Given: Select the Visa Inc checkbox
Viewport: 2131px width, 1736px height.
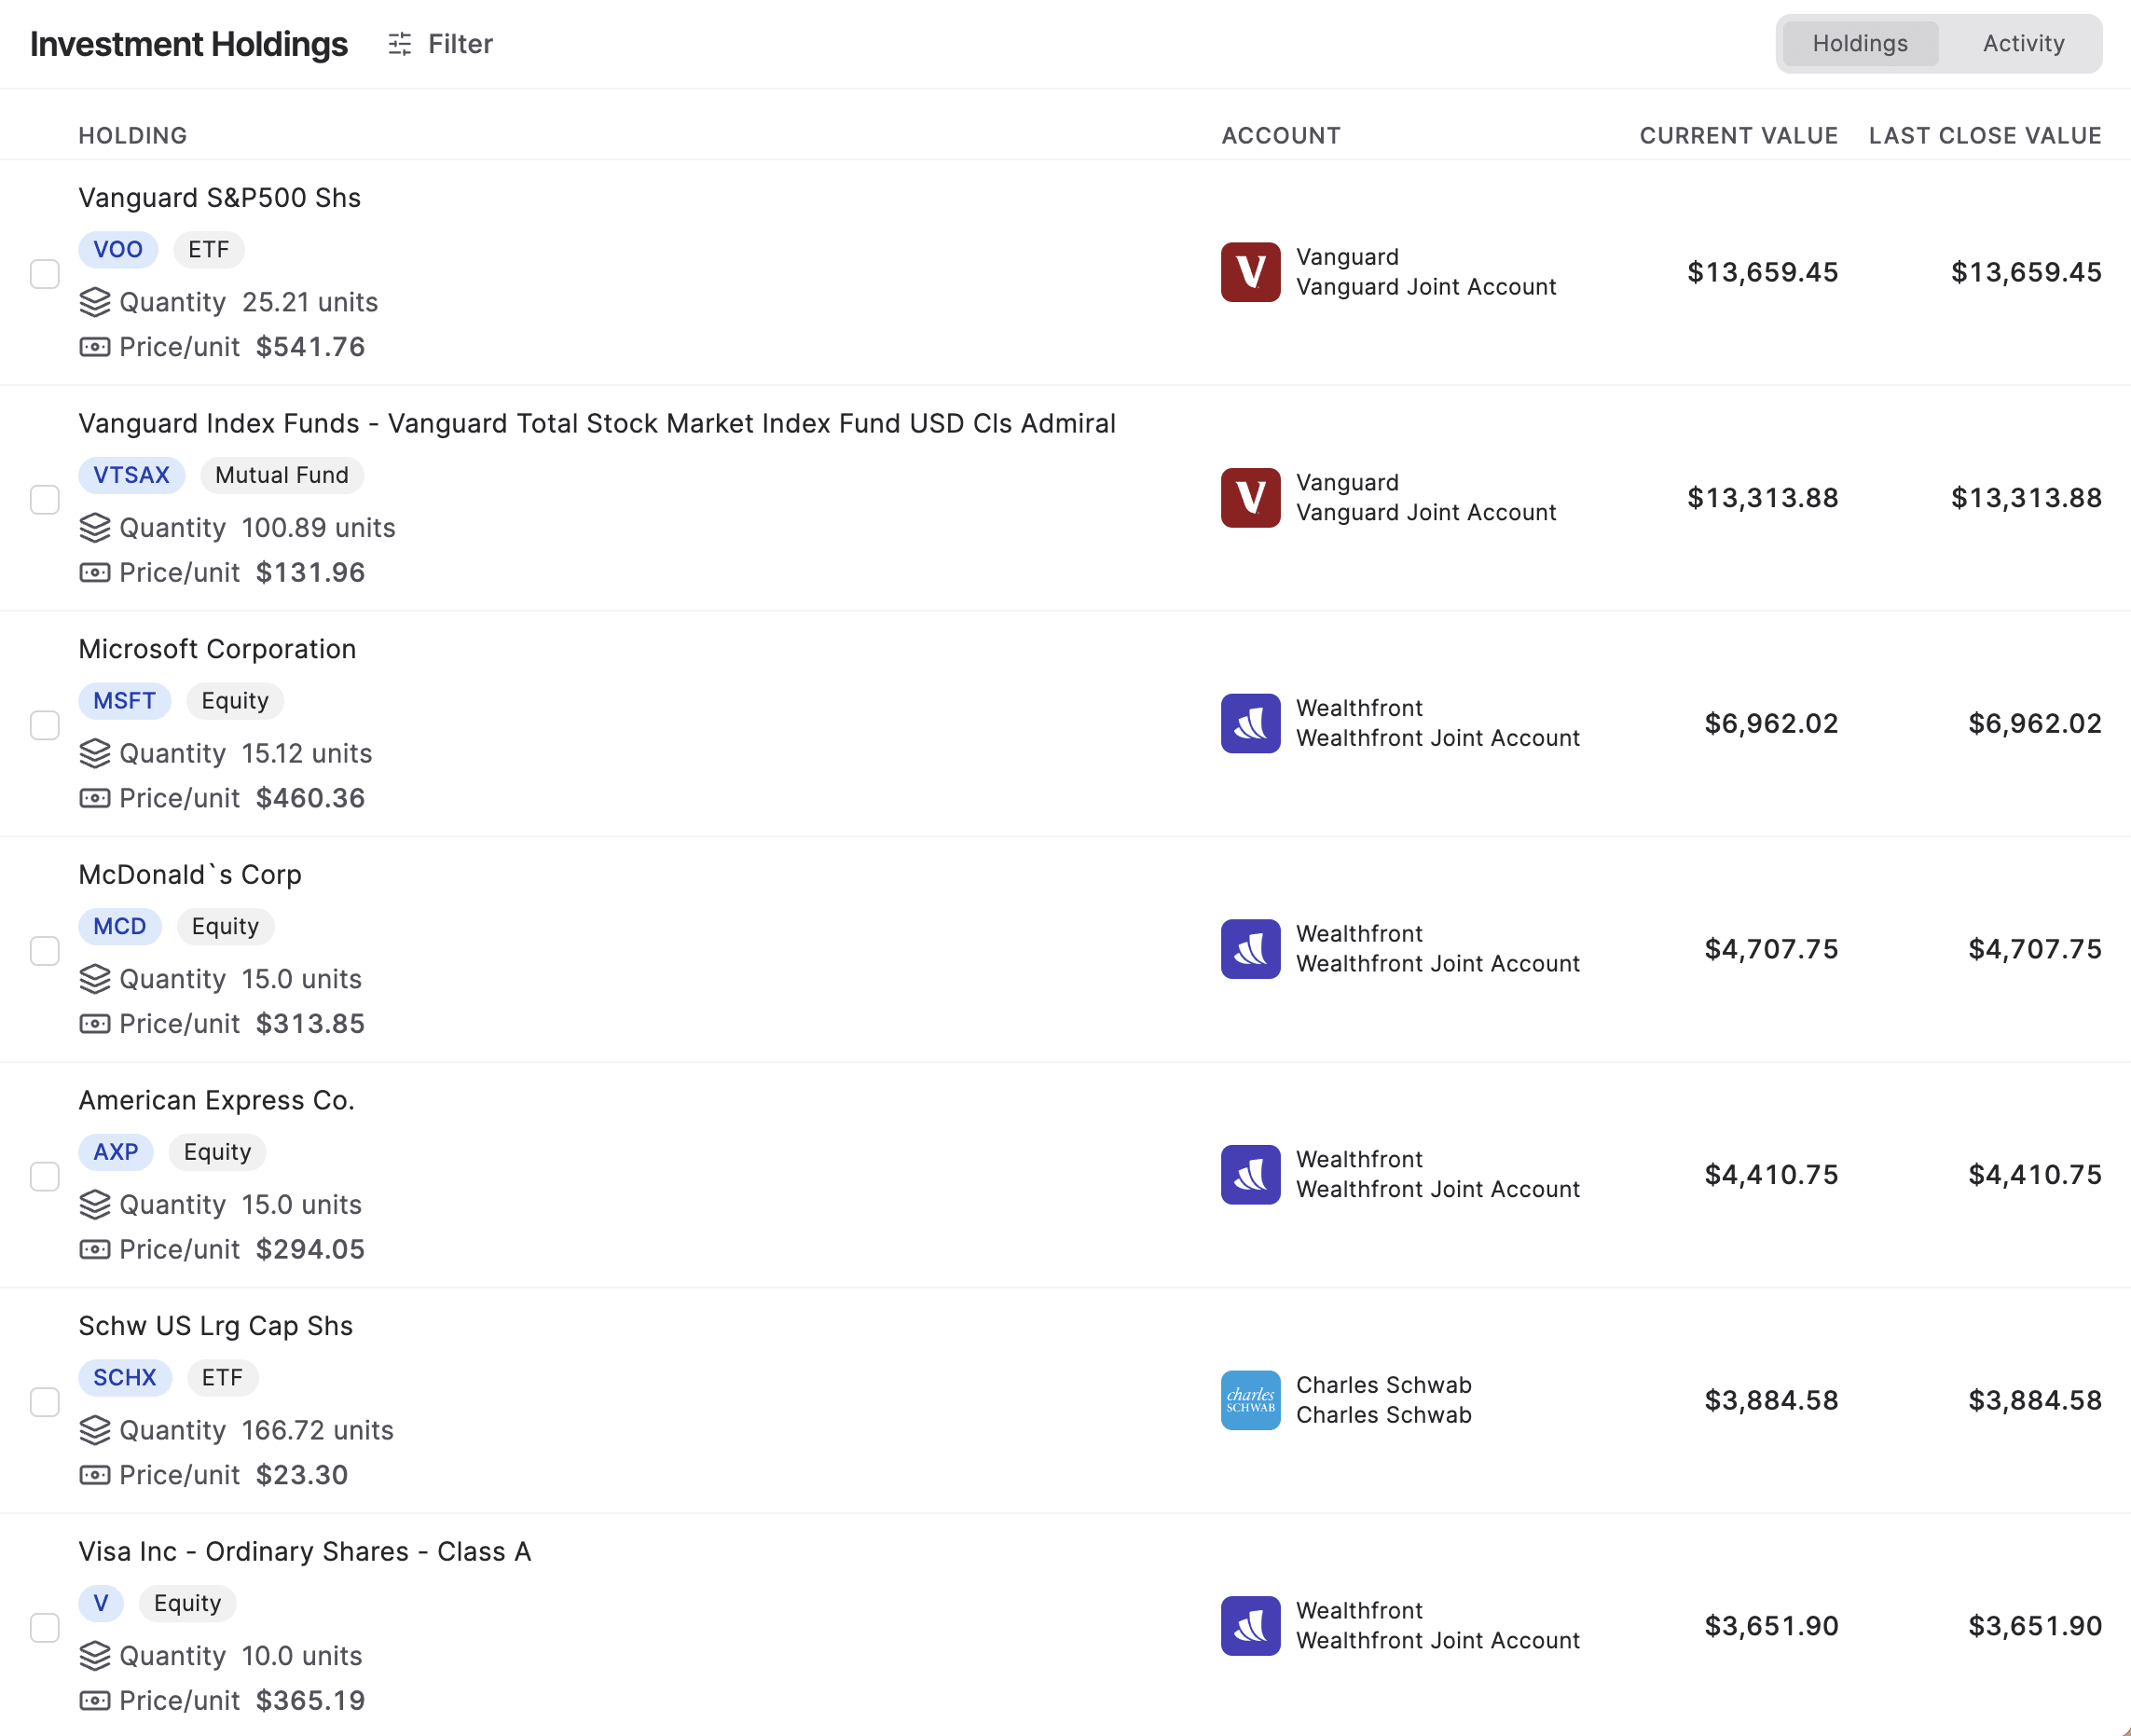Looking at the screenshot, I should (x=45, y=1627).
